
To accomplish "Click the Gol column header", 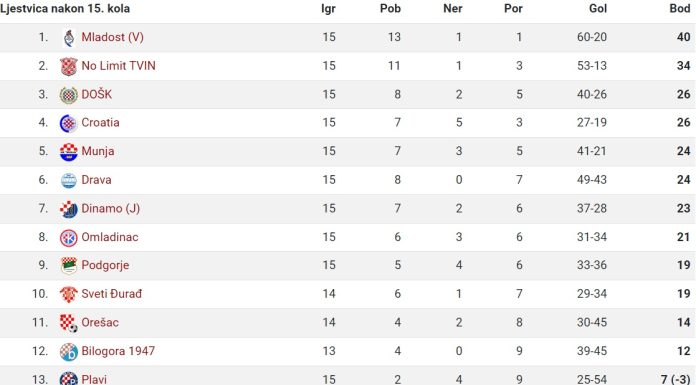I will pos(598,8).
